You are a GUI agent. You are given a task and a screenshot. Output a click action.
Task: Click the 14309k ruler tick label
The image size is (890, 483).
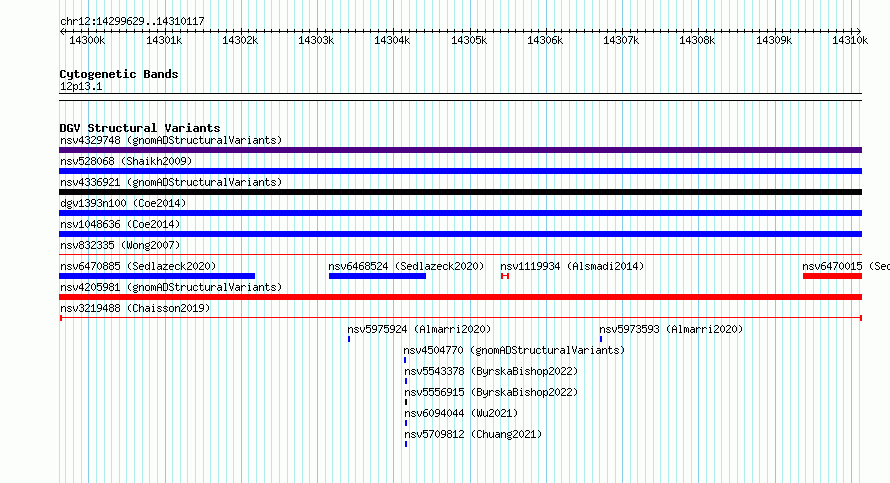pos(774,40)
